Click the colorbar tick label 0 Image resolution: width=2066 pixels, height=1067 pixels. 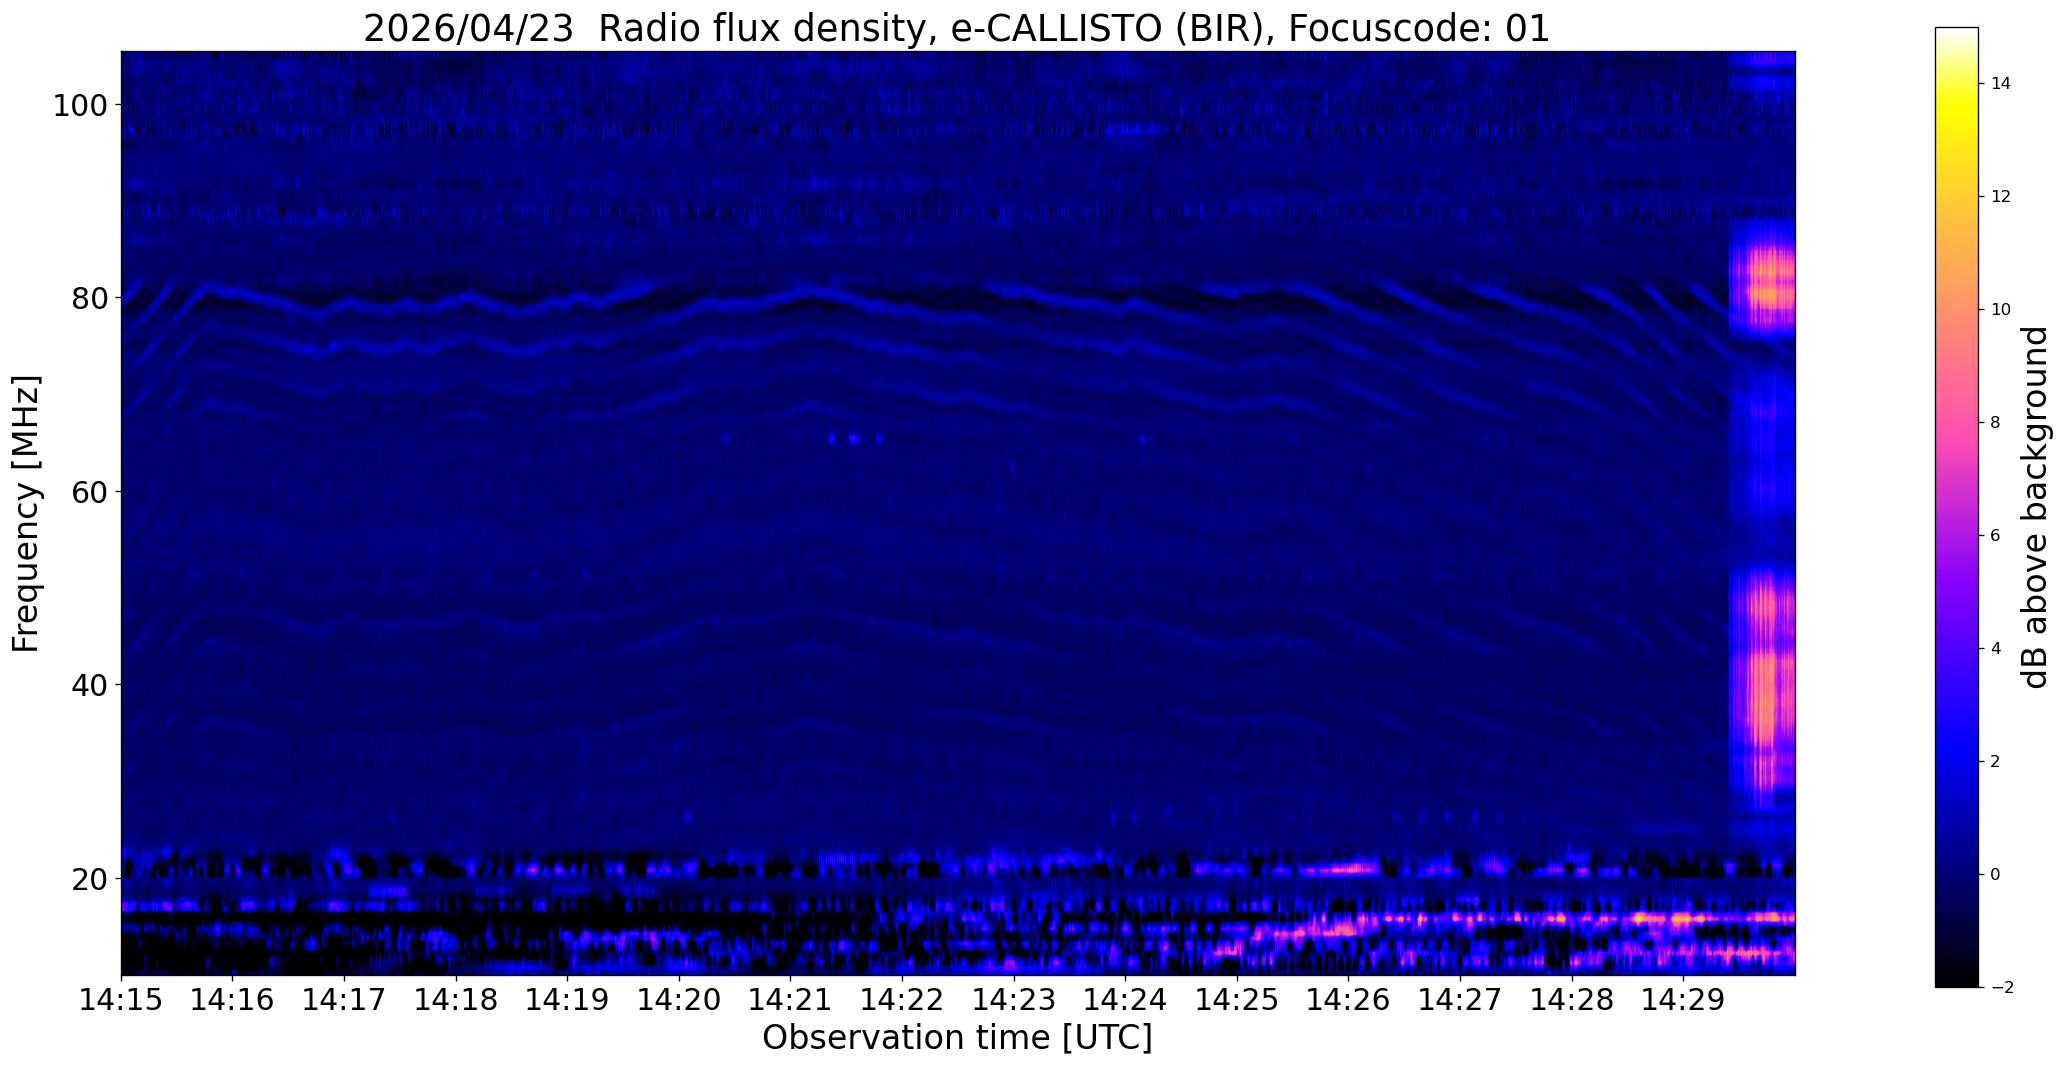click(x=1996, y=874)
